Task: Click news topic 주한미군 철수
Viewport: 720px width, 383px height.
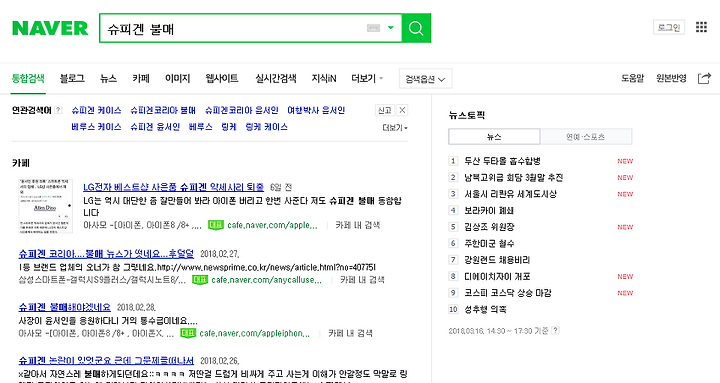Action: [489, 243]
